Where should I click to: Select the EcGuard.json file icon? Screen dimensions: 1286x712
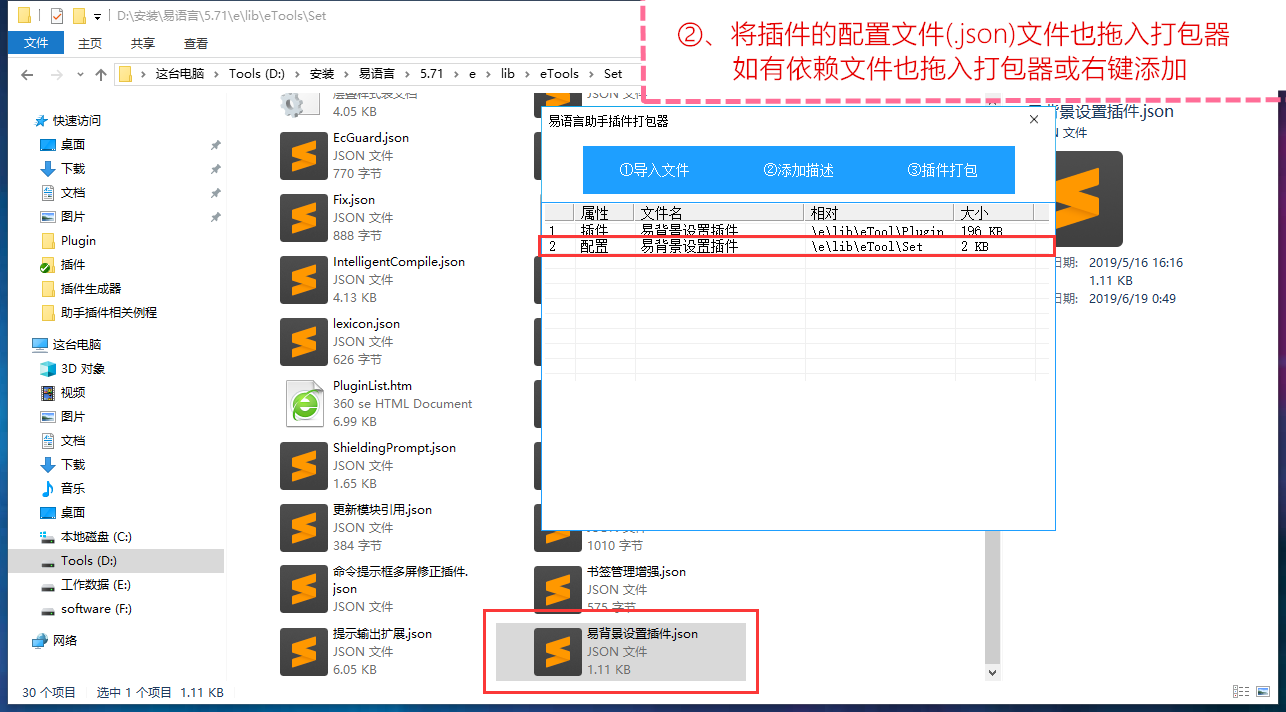tap(304, 155)
